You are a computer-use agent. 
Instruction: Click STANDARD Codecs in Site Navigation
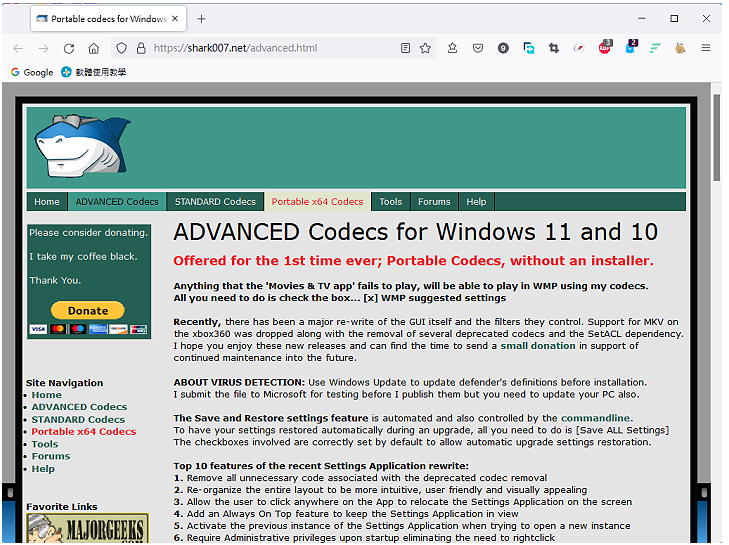(78, 419)
